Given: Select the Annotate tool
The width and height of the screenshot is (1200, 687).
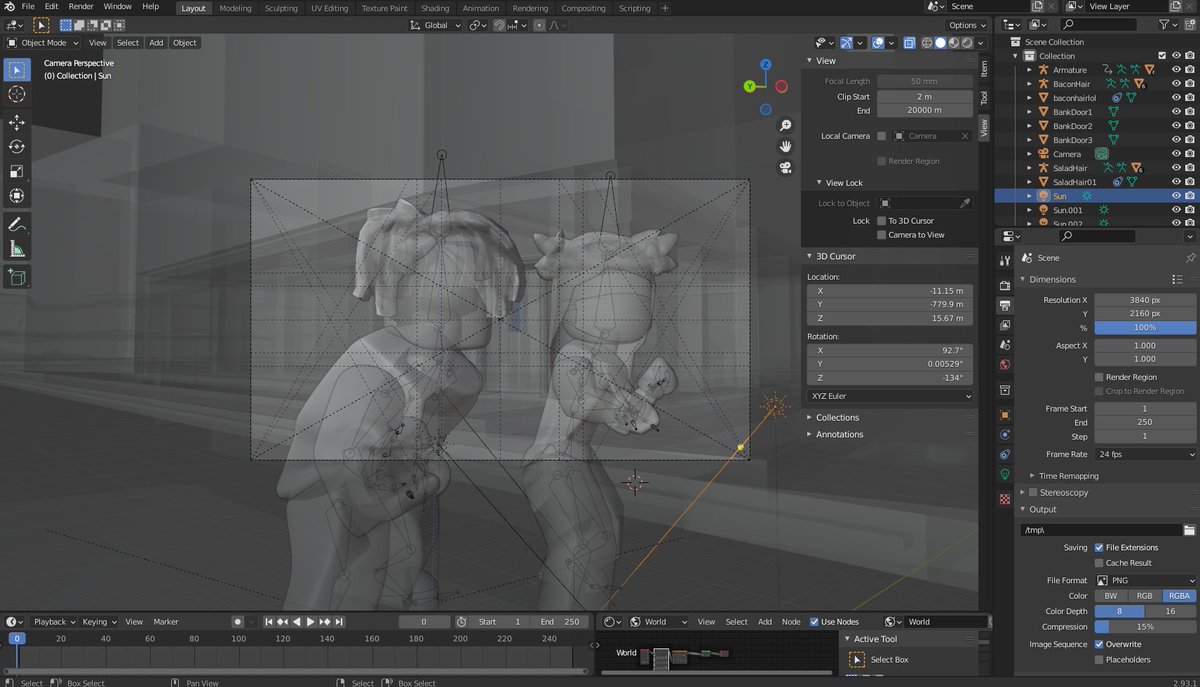Looking at the screenshot, I should [x=16, y=224].
